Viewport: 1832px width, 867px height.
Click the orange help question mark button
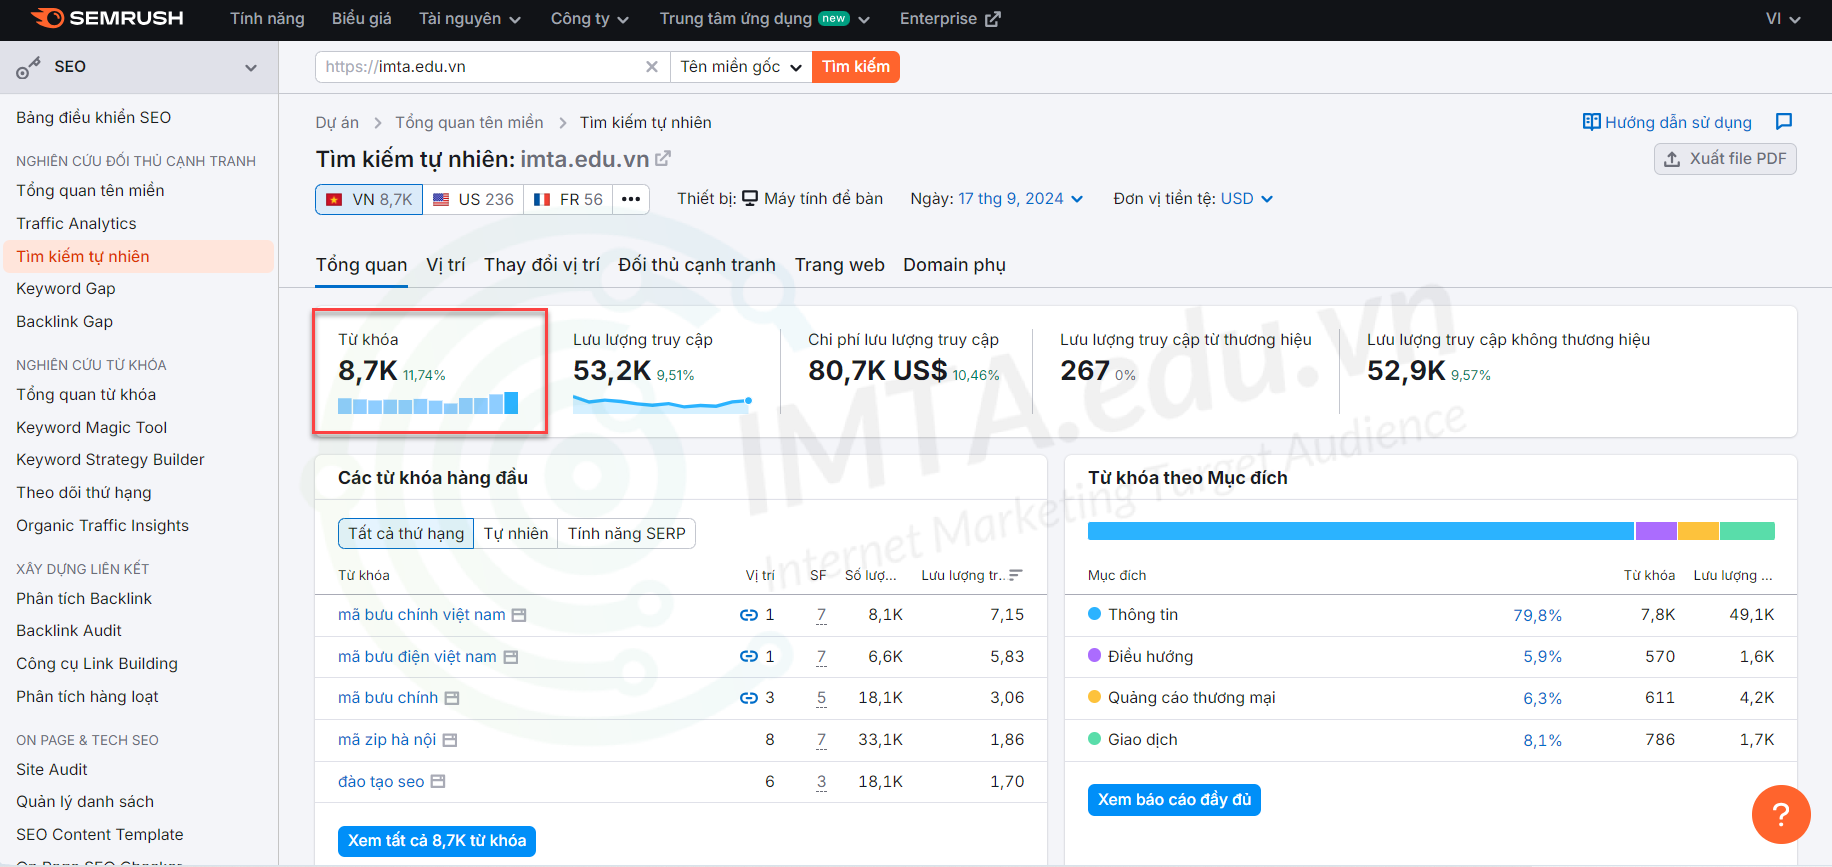1781,814
